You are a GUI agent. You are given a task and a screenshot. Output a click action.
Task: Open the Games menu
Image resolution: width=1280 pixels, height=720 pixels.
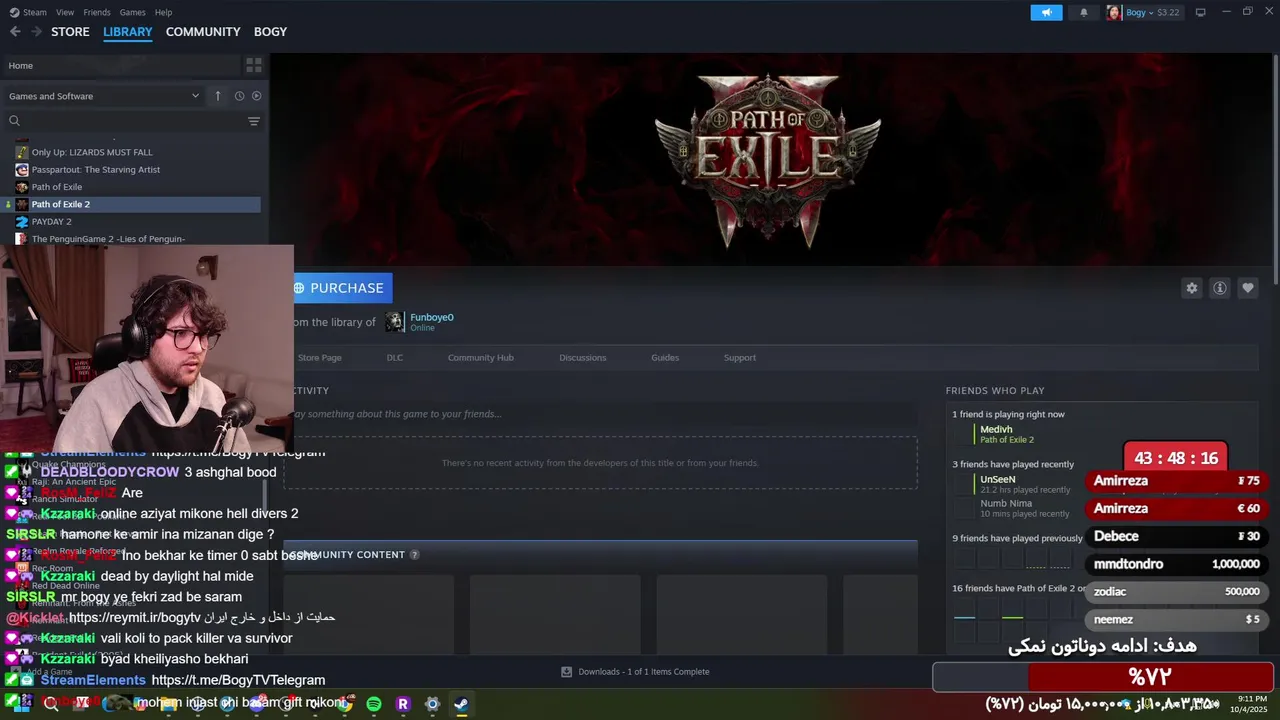click(x=132, y=12)
